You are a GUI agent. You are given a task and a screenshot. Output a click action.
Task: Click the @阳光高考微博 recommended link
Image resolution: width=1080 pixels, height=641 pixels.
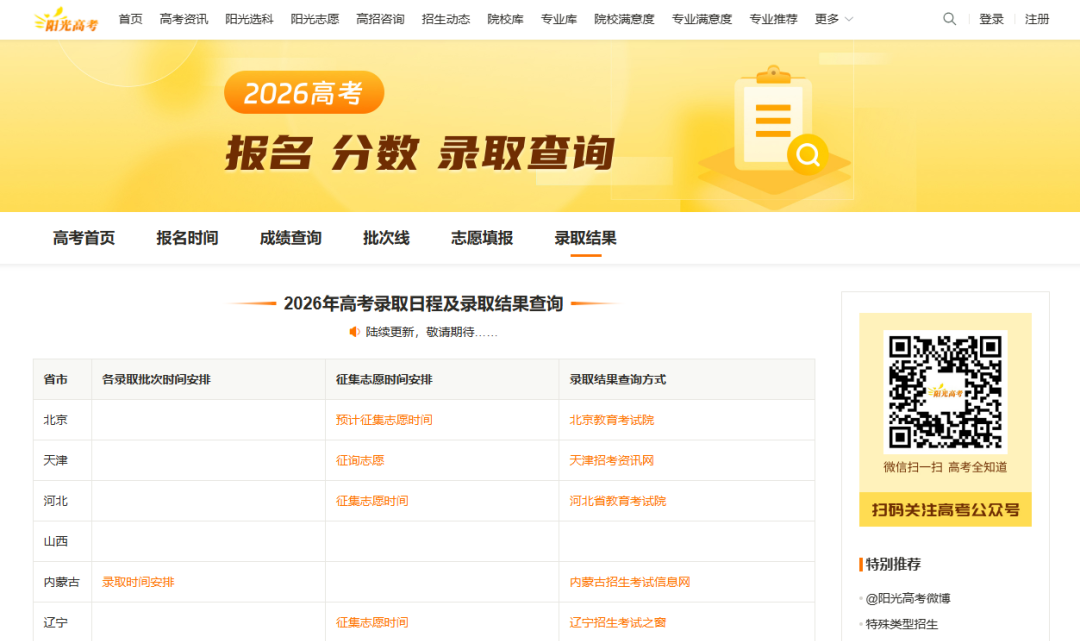[908, 598]
